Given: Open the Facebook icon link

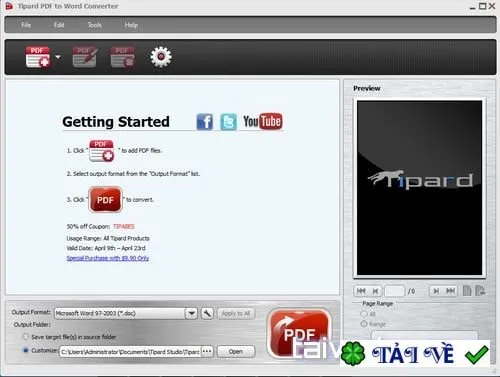Looking at the screenshot, I should click(x=205, y=122).
